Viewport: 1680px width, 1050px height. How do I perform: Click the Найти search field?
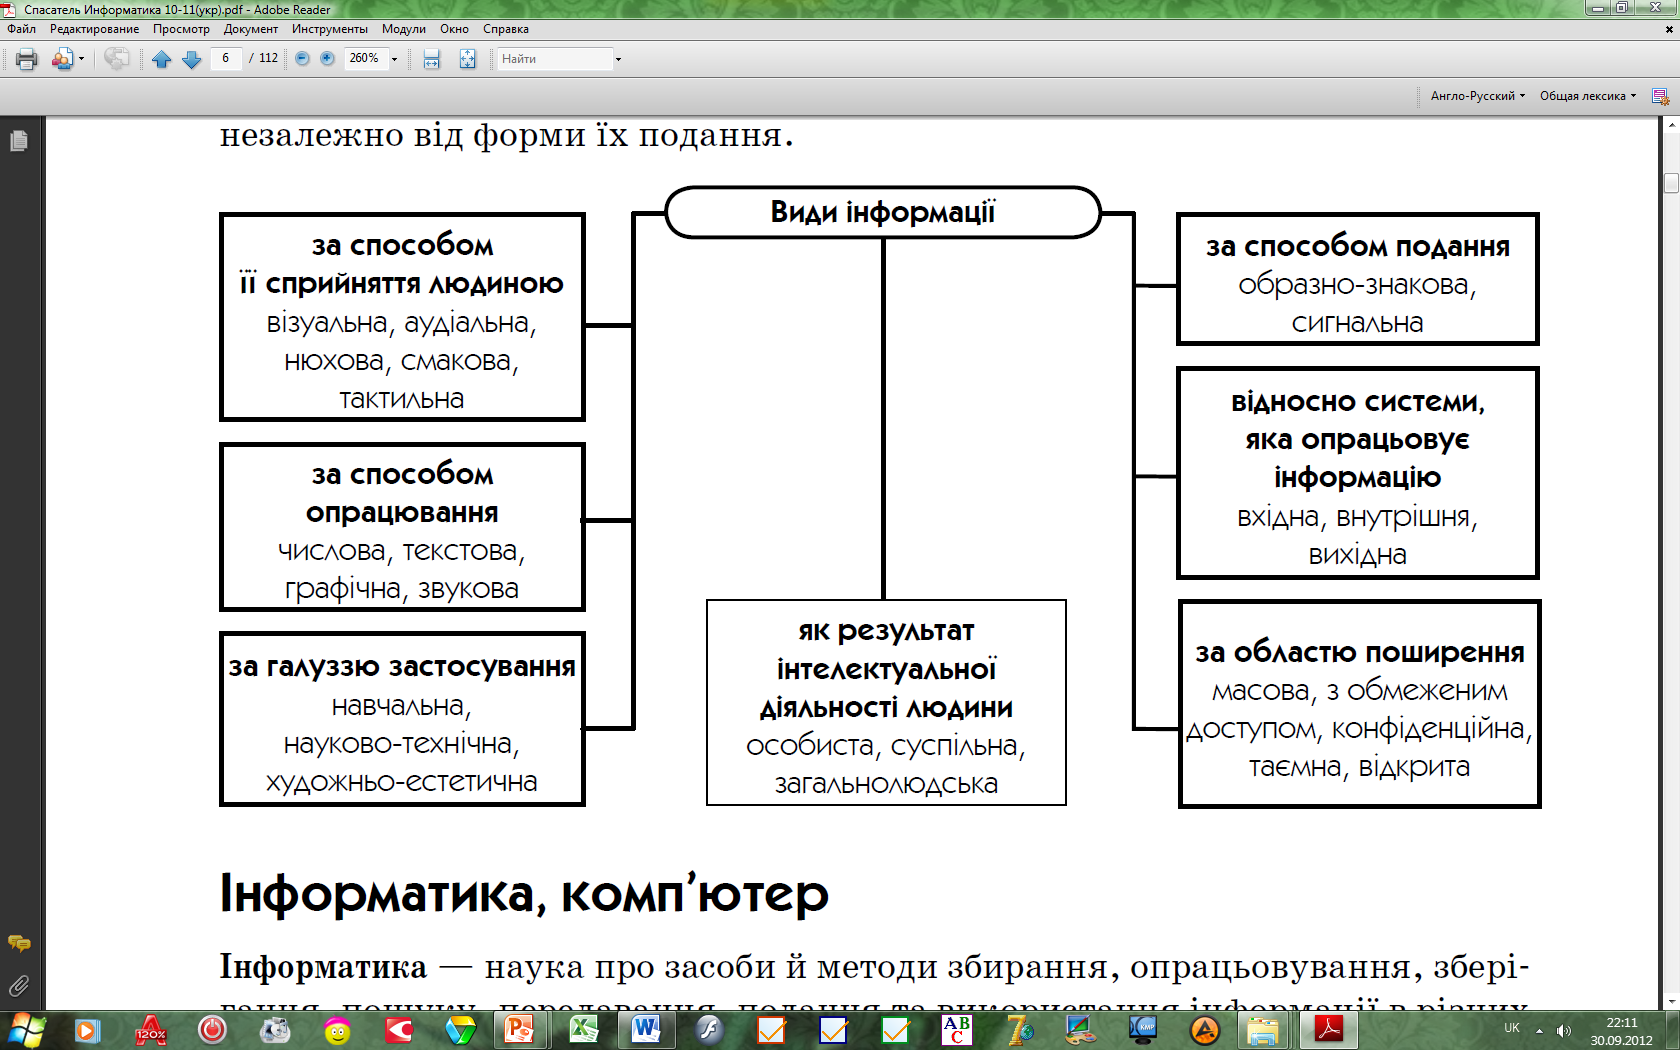(555, 59)
